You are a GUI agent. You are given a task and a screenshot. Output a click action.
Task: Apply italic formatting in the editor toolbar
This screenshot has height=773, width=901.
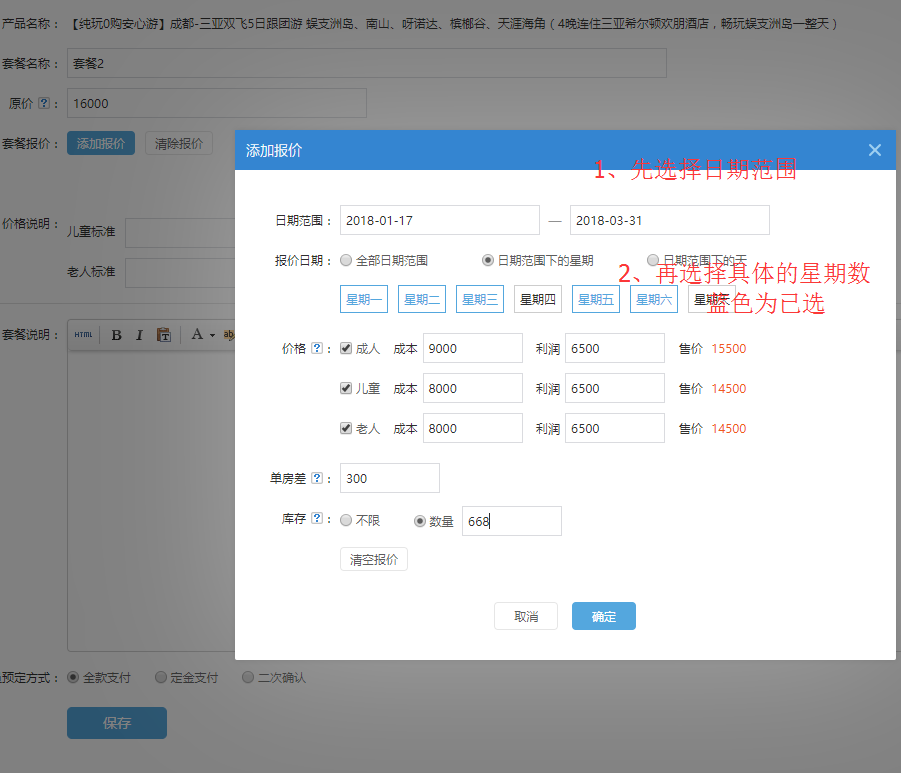tap(140, 334)
